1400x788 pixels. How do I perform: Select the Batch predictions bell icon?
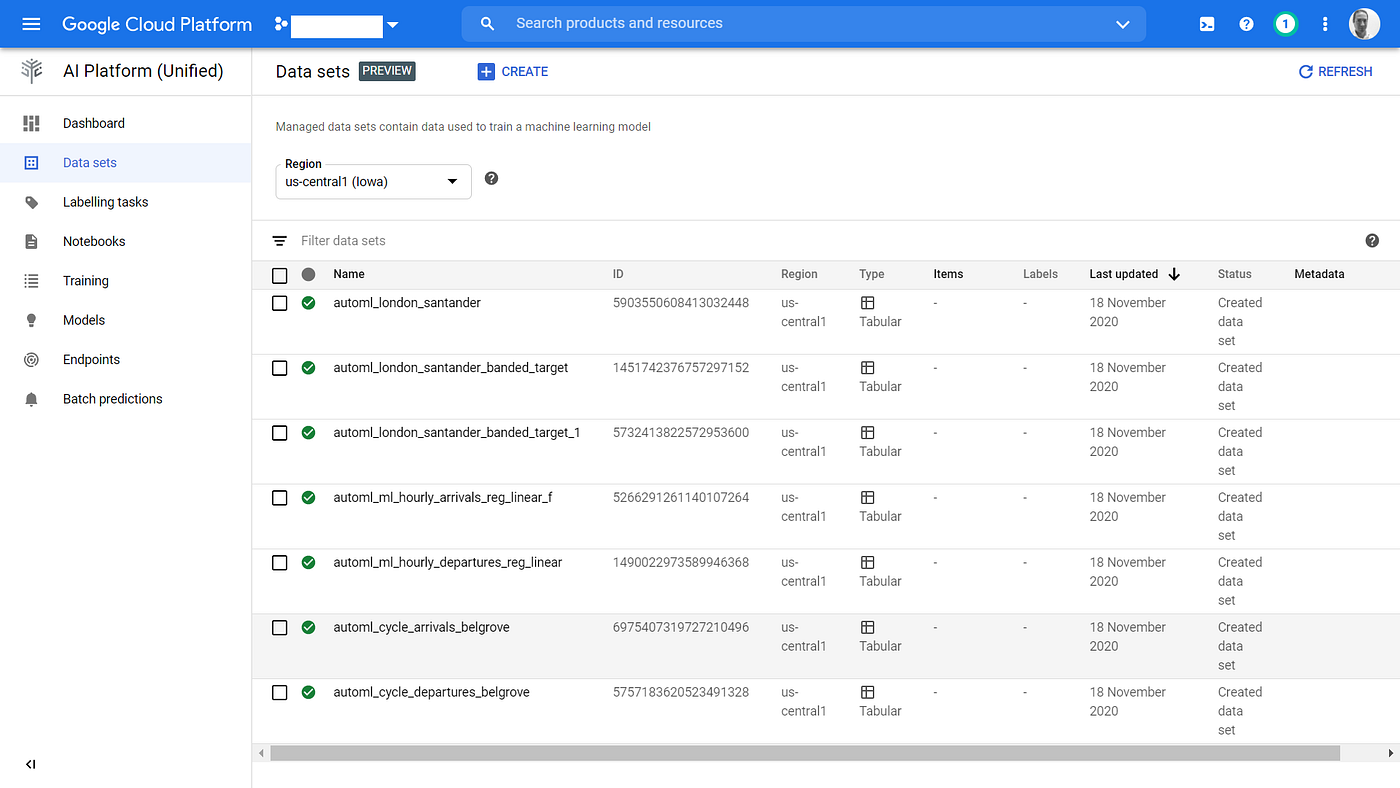click(31, 398)
